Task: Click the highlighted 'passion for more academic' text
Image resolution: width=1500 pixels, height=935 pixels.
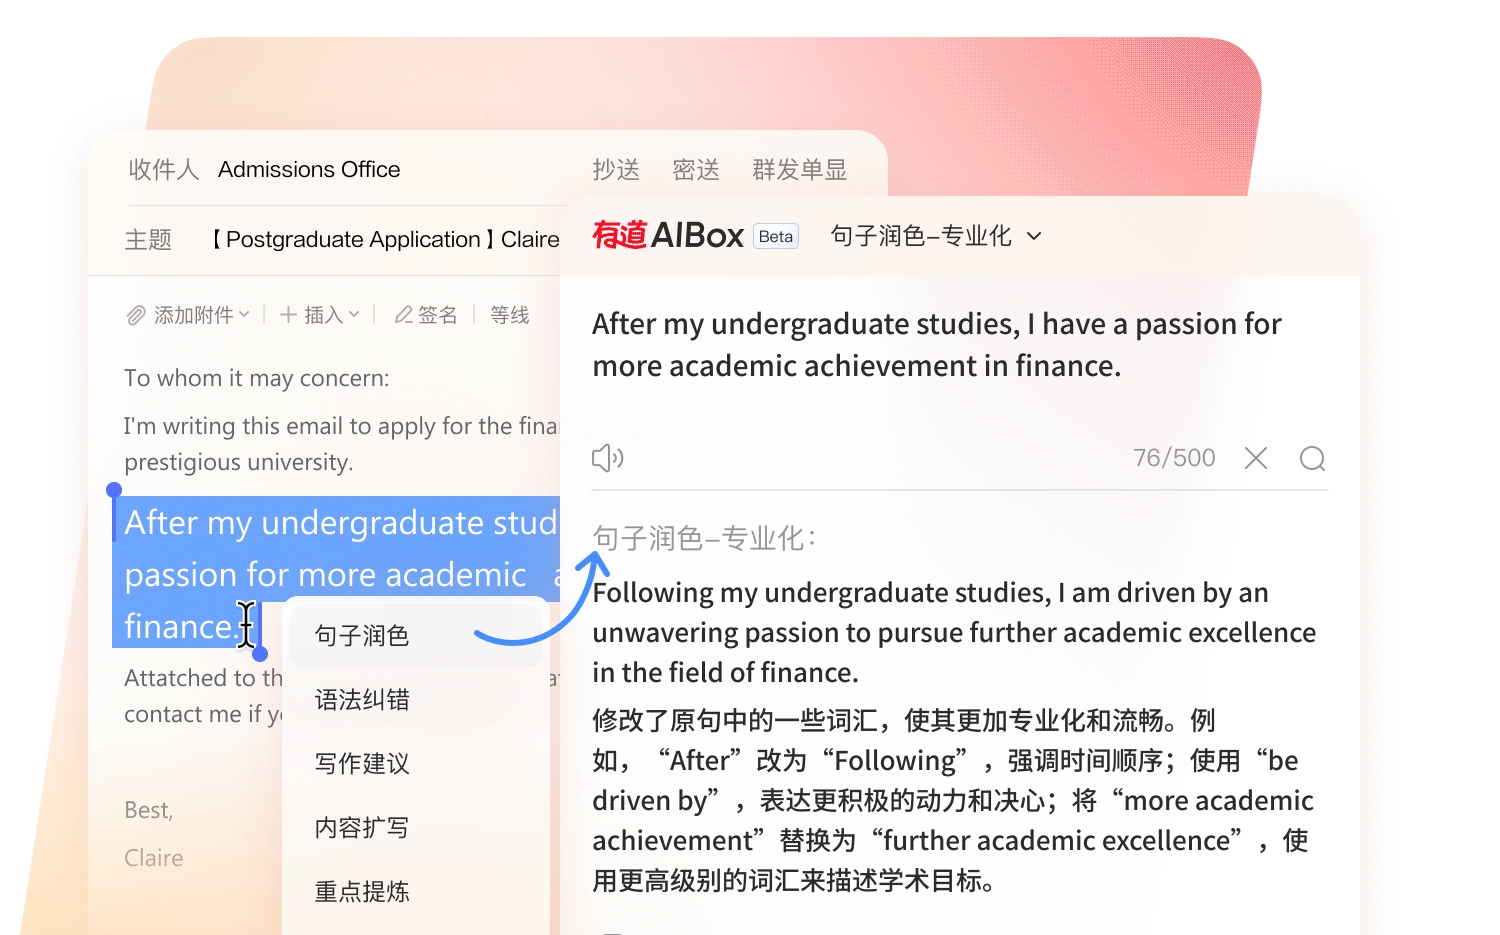Action: pos(325,574)
